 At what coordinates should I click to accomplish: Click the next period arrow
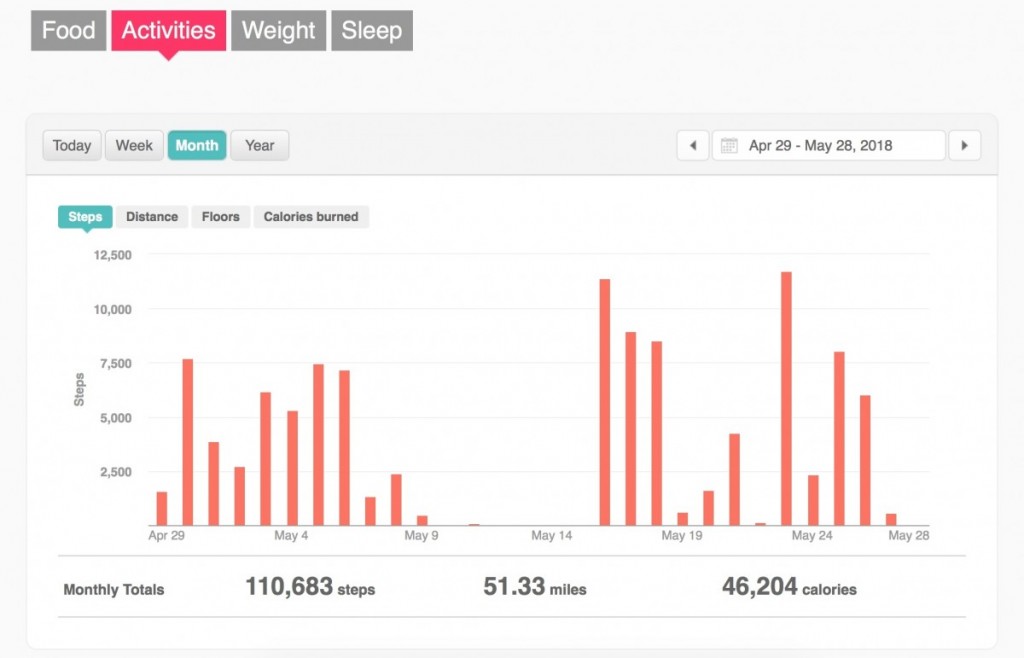[x=964, y=145]
